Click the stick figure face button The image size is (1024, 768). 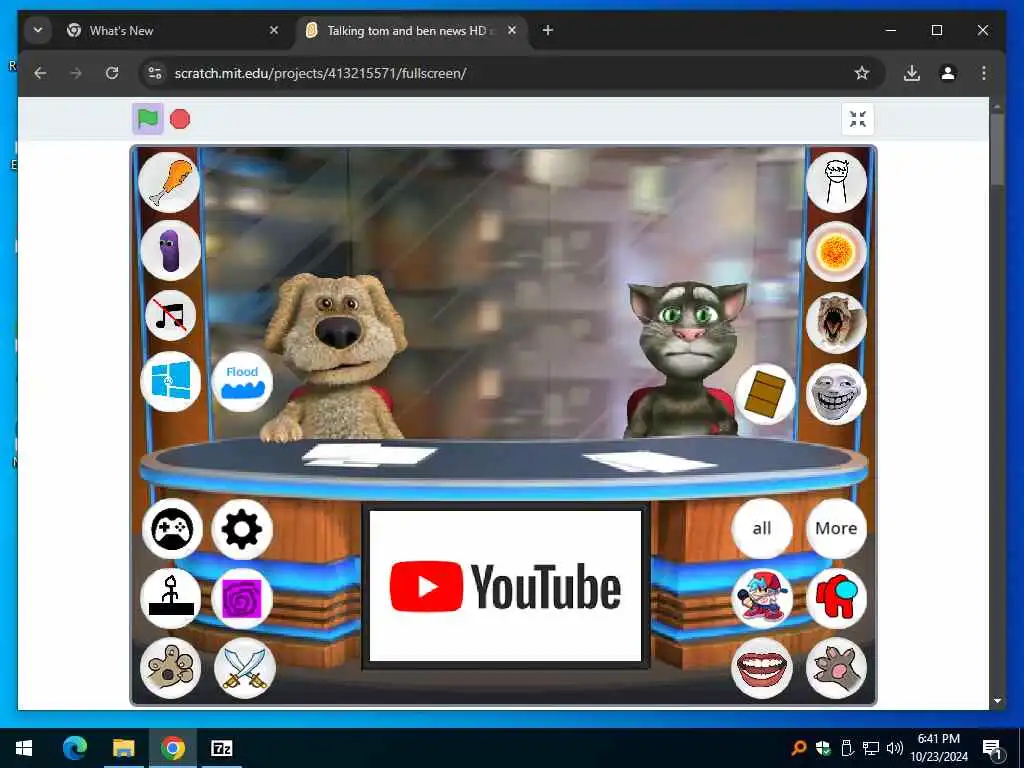pos(836,183)
